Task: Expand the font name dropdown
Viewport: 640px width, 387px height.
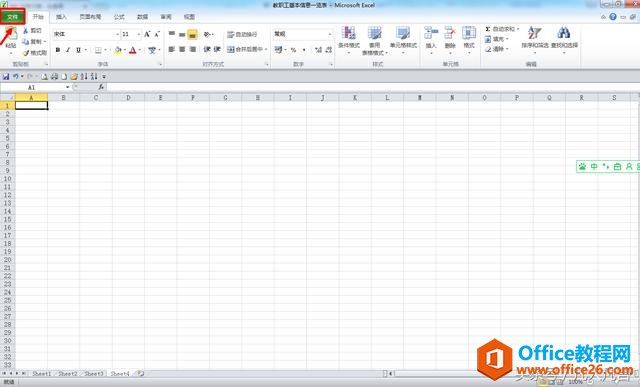Action: (x=118, y=34)
